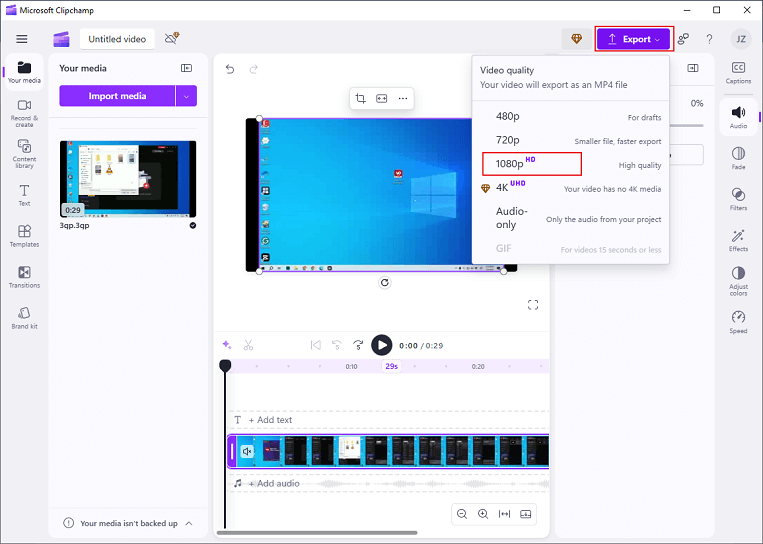The width and height of the screenshot is (763, 544).
Task: Click the AI sparkle auto-compose icon
Action: (227, 345)
